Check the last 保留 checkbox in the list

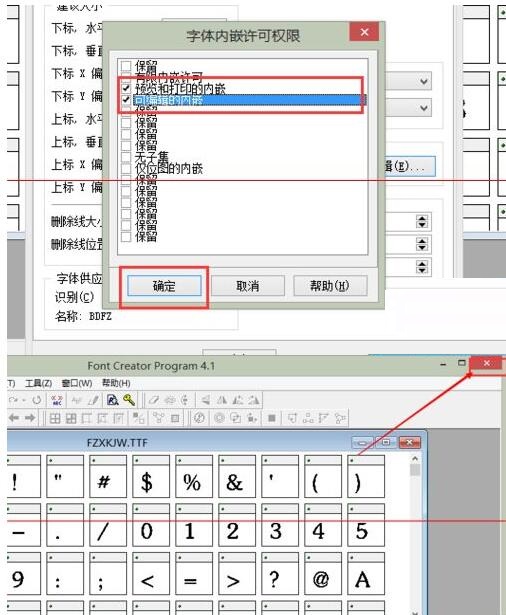(x=126, y=237)
